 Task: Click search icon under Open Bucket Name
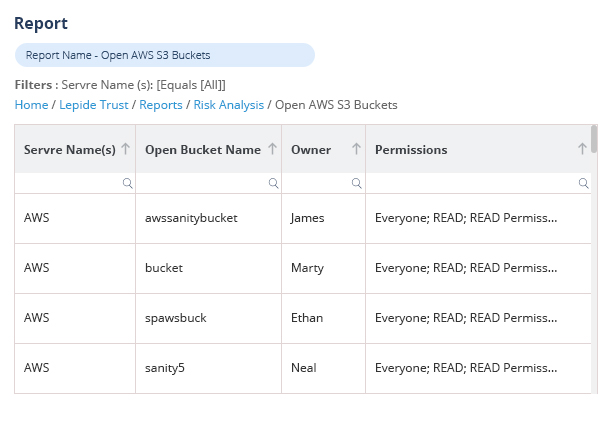(x=273, y=184)
